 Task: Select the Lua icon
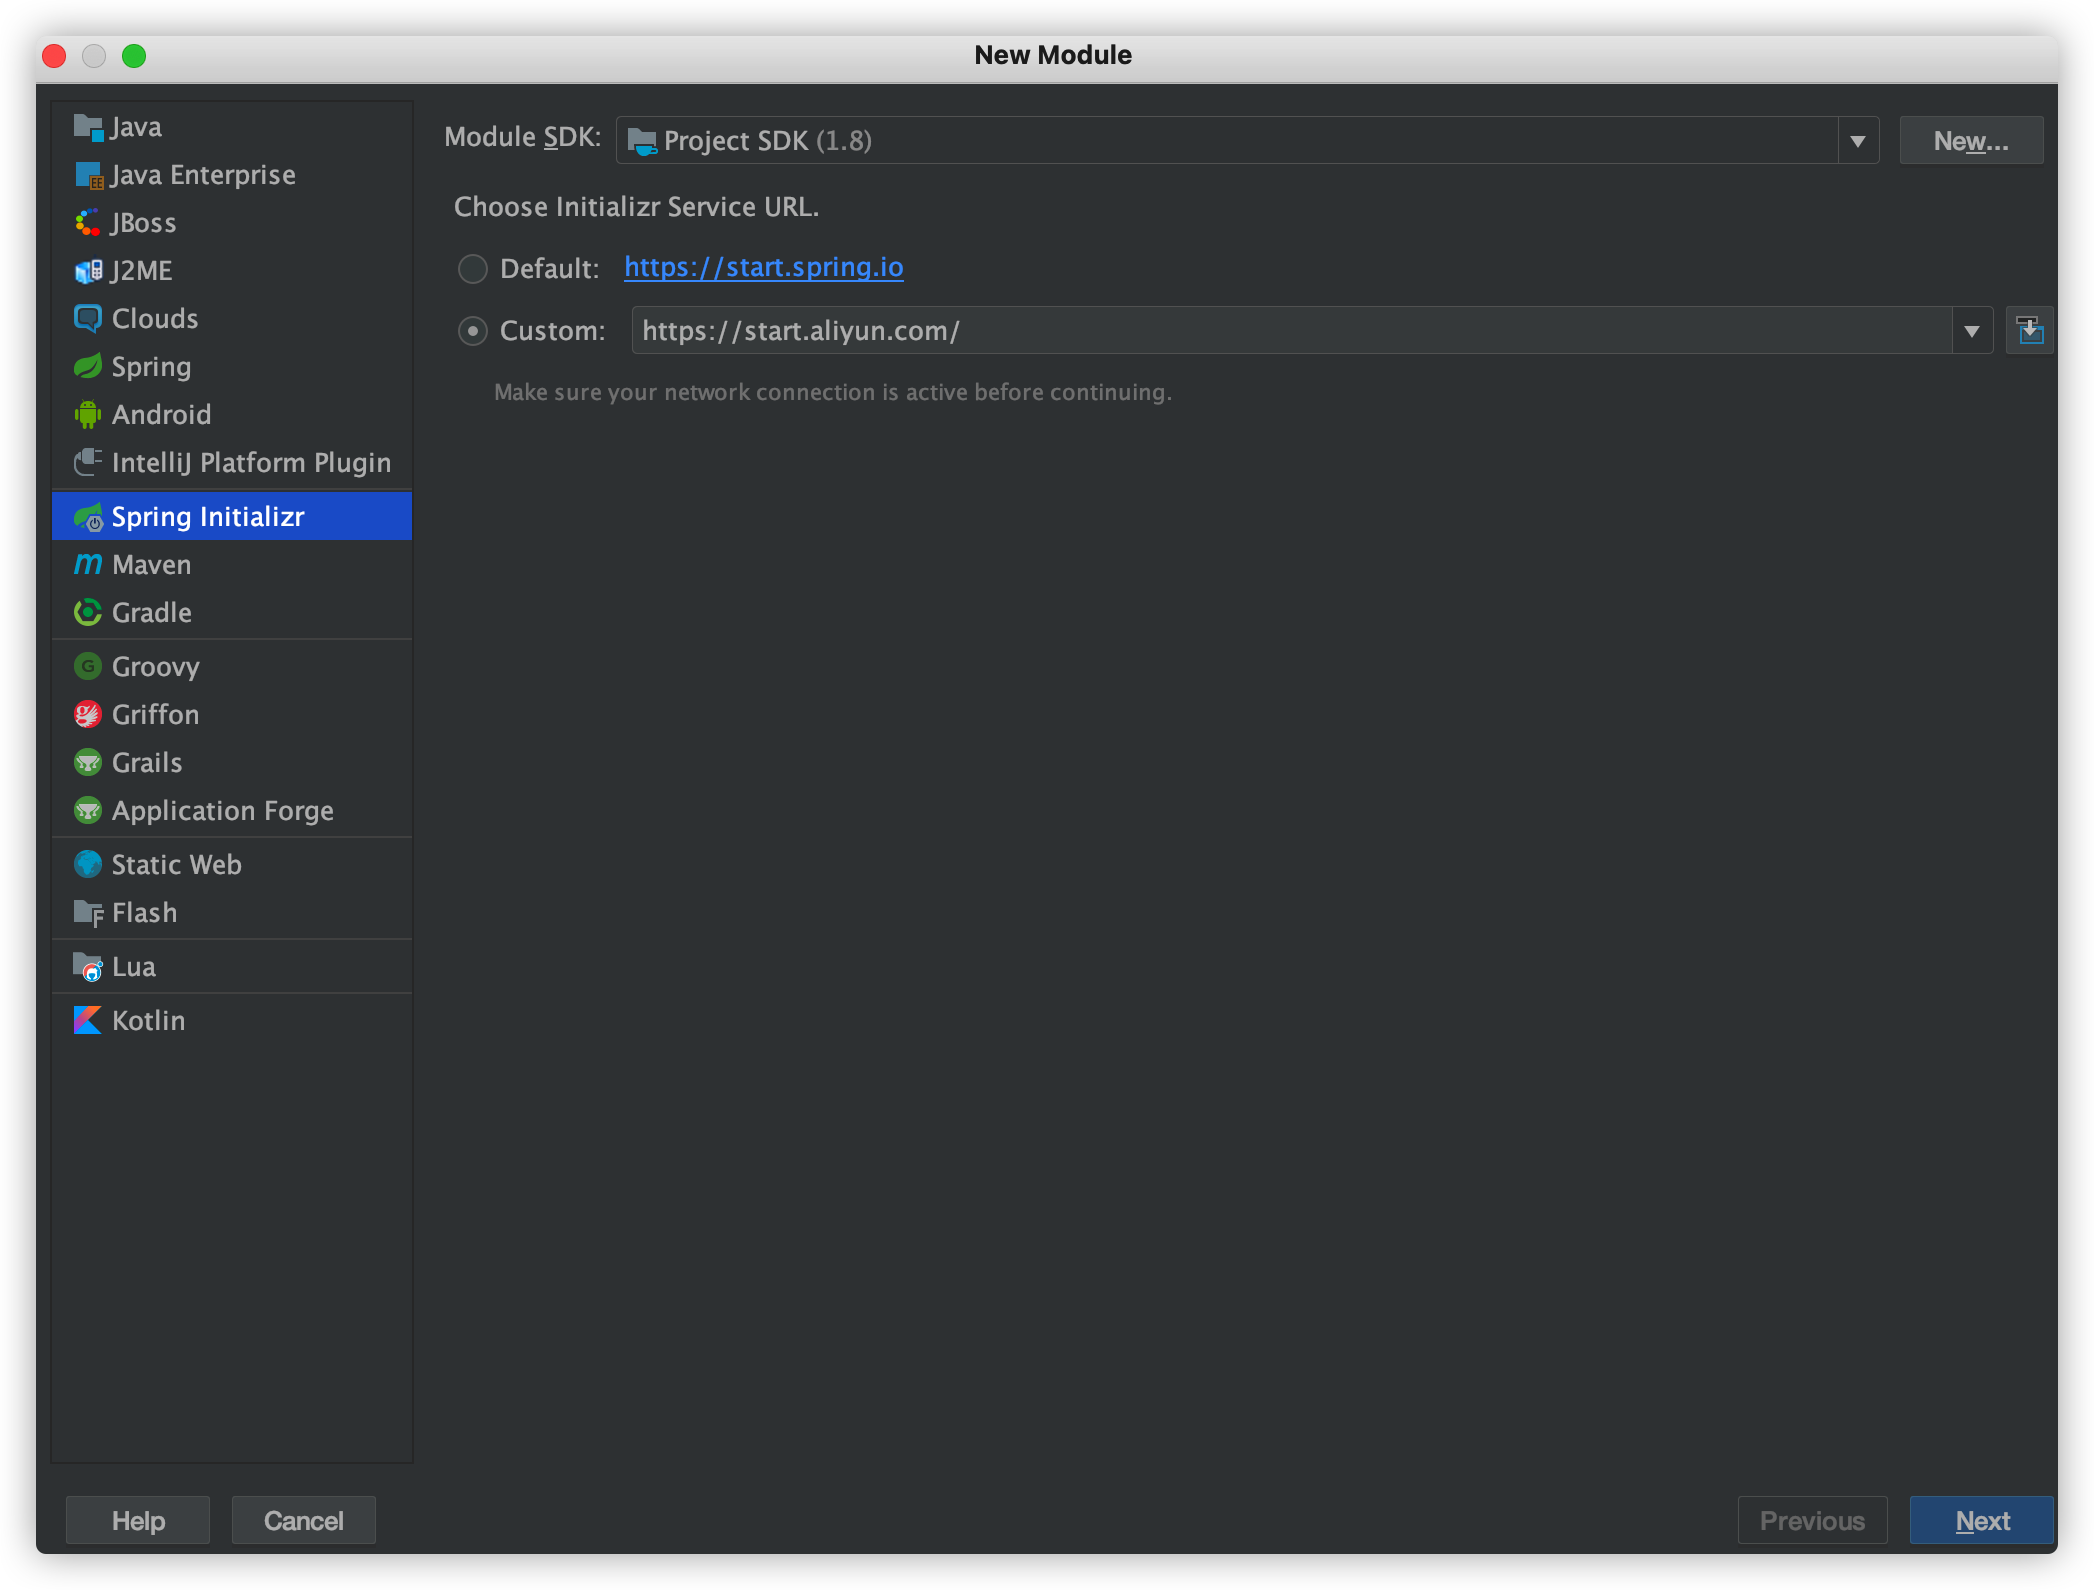point(88,967)
